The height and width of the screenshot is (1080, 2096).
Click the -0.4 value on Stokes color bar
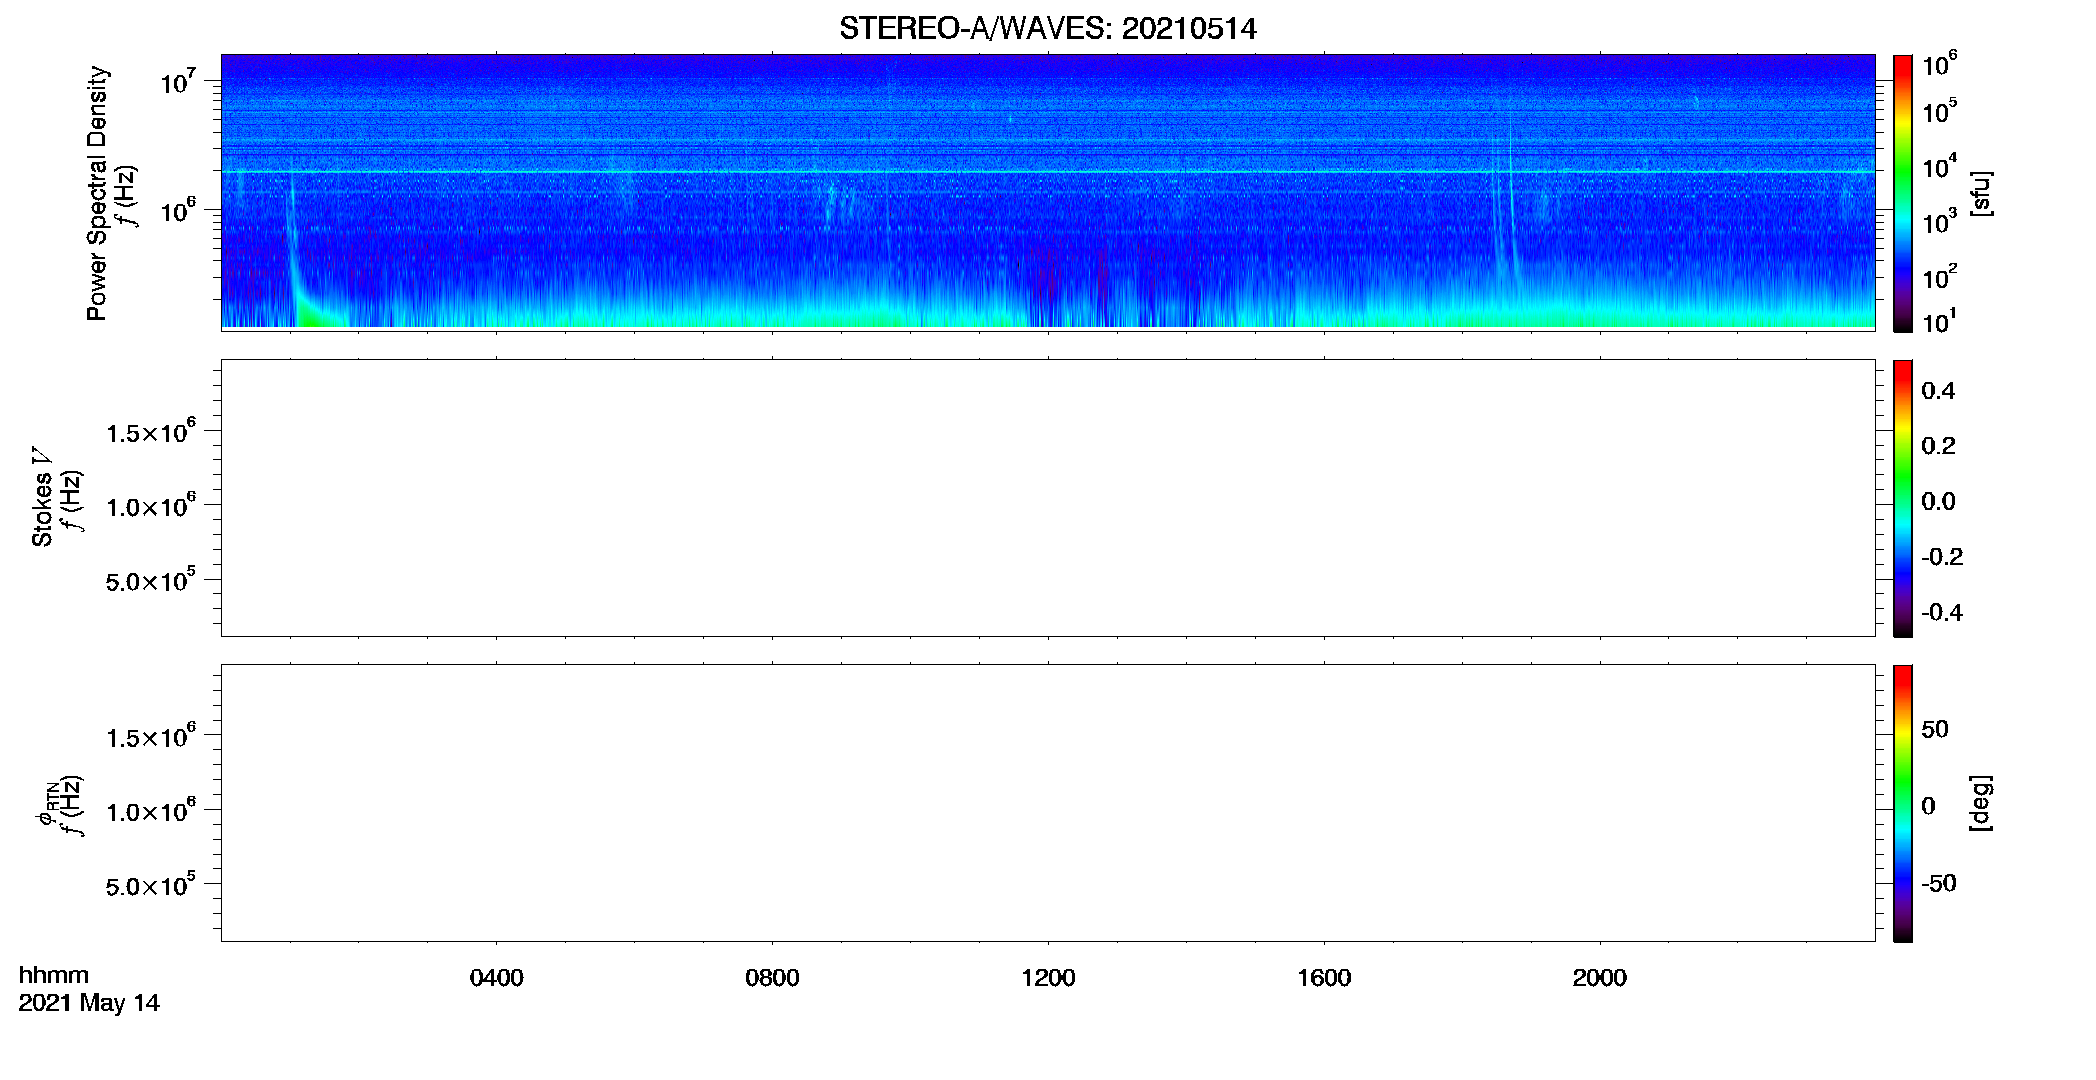point(1941,613)
